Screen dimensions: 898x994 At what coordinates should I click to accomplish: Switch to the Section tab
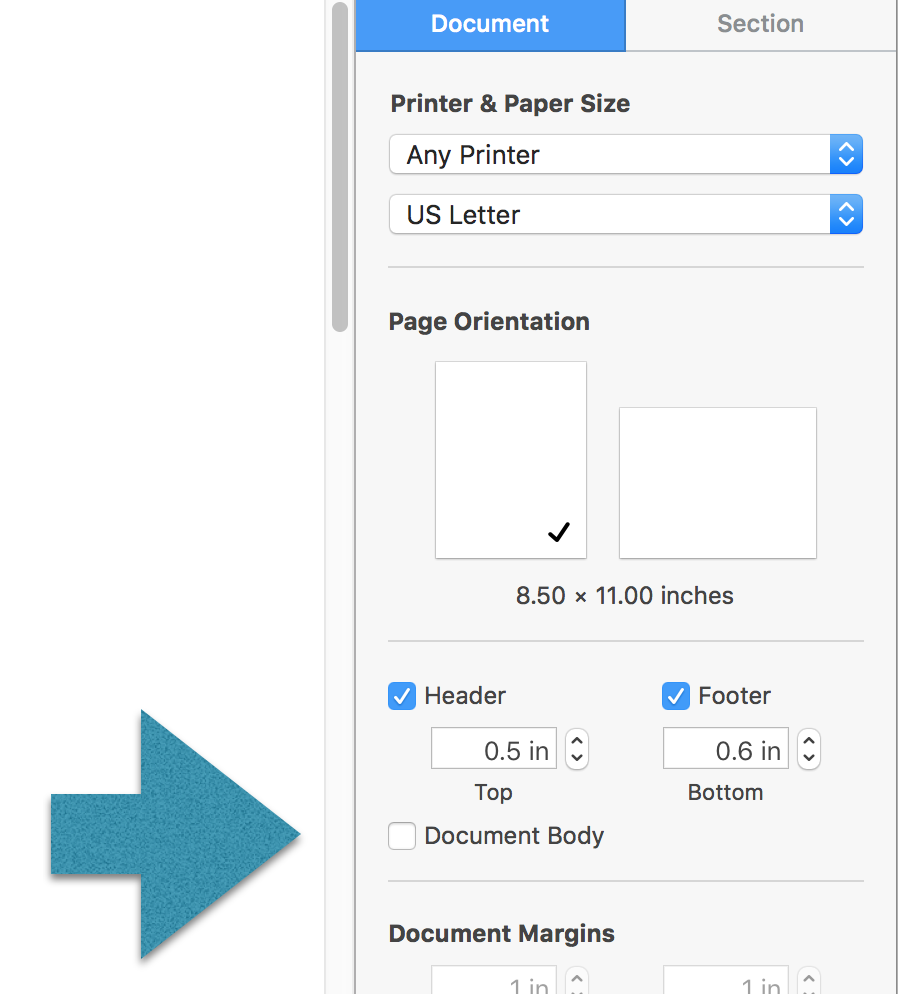(x=760, y=24)
